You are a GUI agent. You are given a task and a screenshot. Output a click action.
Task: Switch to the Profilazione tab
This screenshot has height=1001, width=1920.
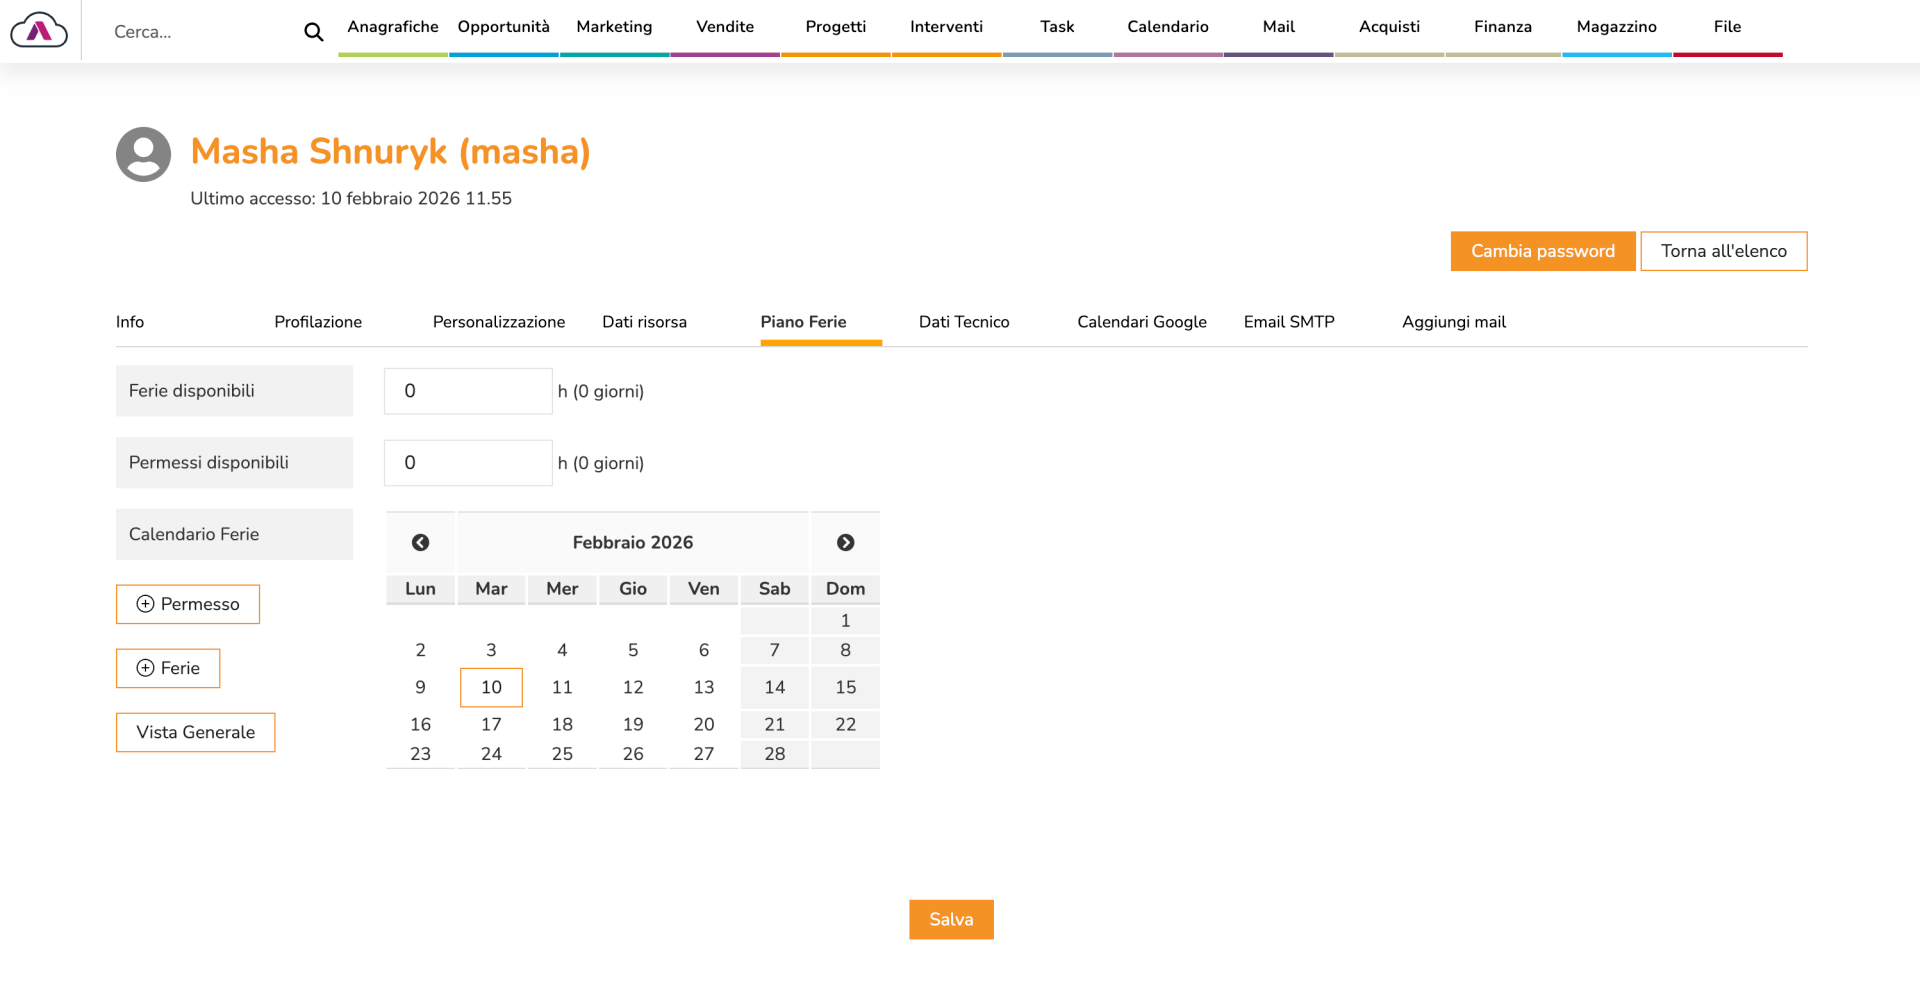point(318,322)
